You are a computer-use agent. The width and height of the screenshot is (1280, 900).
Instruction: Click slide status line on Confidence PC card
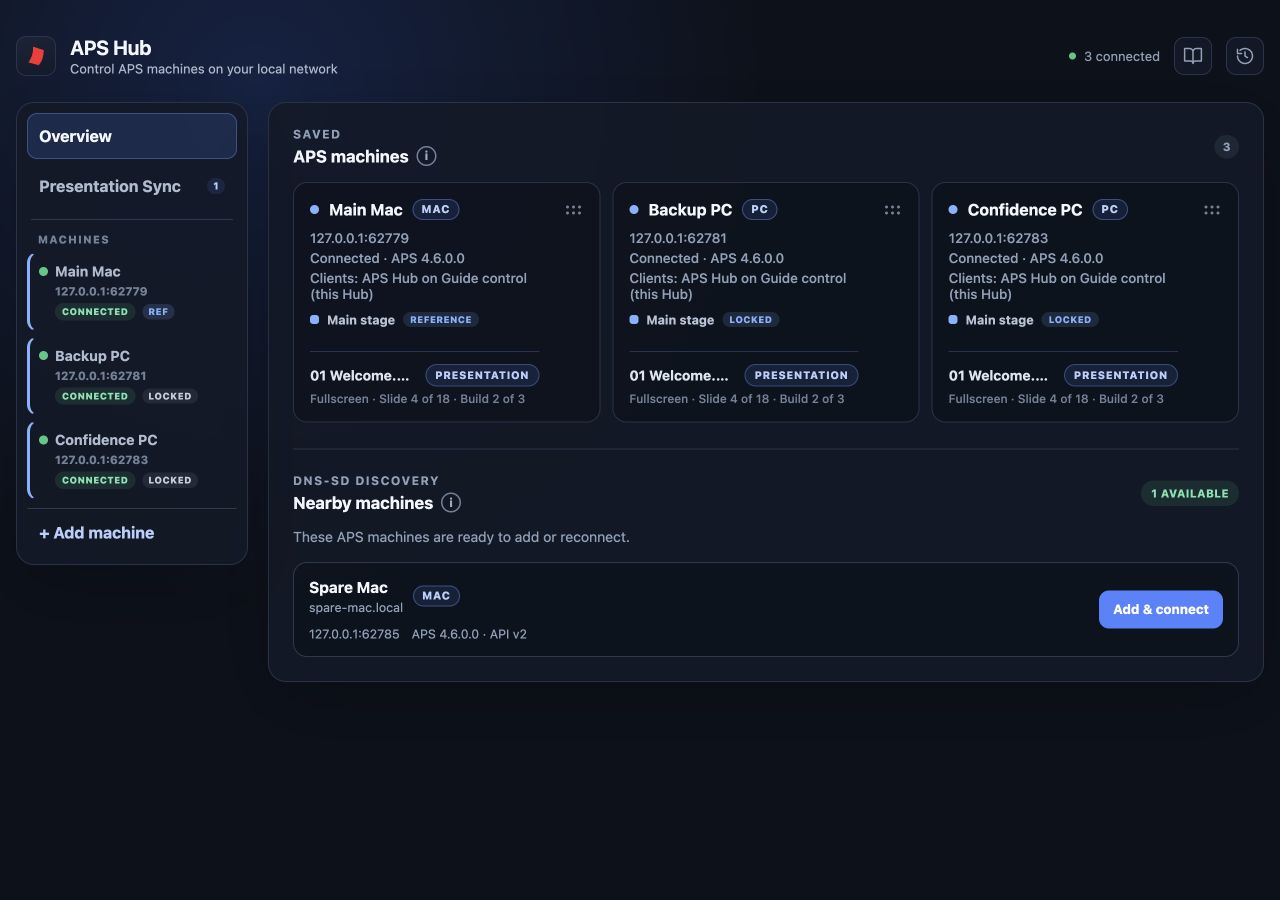[x=1056, y=399]
